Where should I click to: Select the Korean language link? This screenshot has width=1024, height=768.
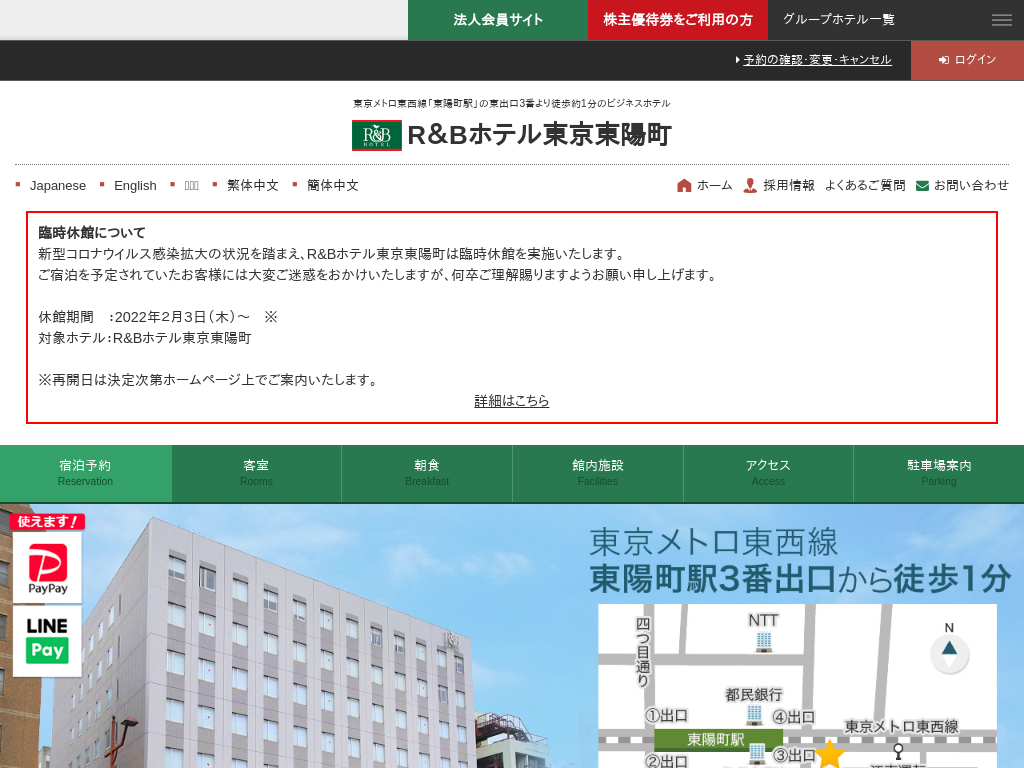click(x=191, y=185)
